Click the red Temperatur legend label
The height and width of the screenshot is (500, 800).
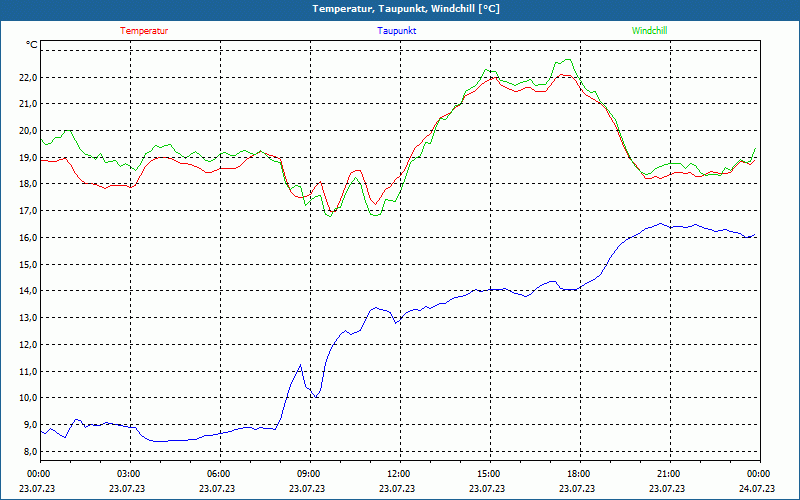[144, 31]
